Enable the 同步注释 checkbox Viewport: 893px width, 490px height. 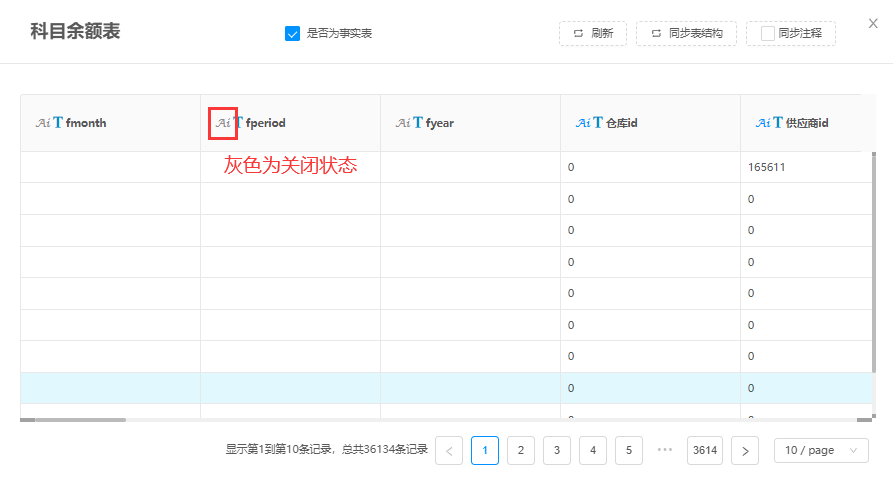pyautogui.click(x=768, y=33)
